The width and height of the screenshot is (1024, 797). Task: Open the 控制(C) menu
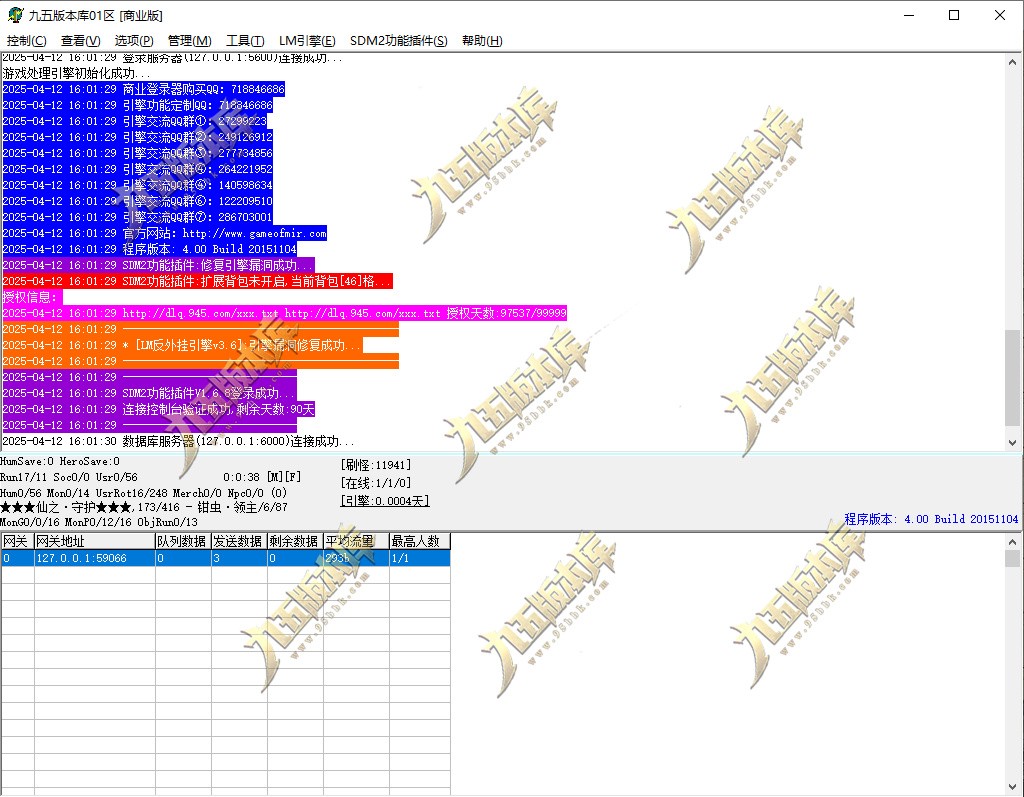27,41
